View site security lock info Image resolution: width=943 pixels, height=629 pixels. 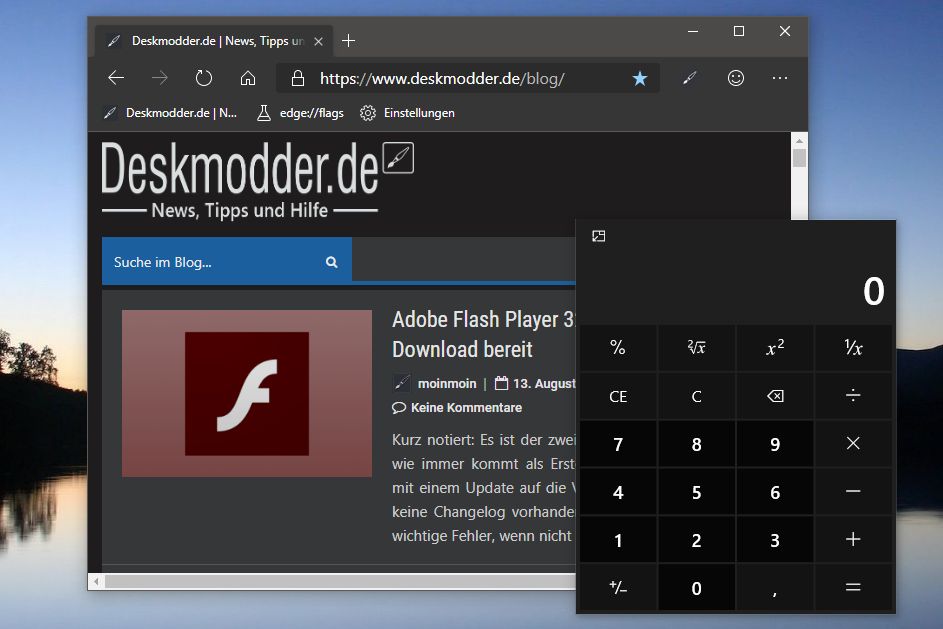pos(298,78)
